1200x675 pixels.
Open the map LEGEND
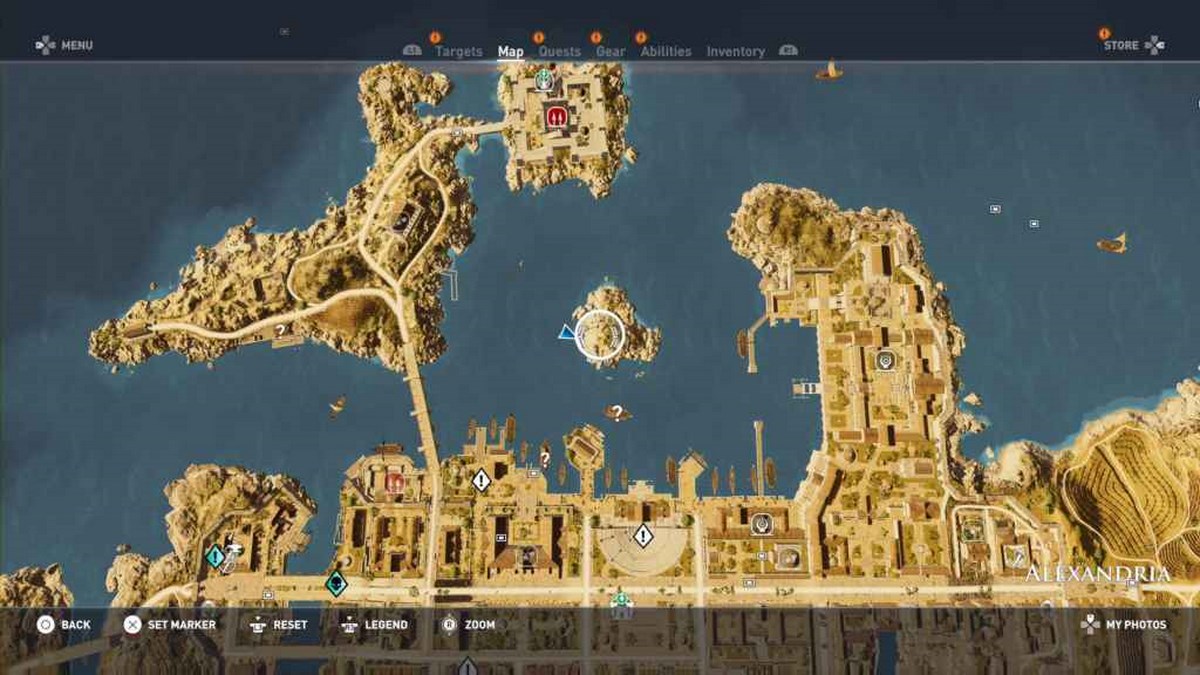(x=374, y=625)
